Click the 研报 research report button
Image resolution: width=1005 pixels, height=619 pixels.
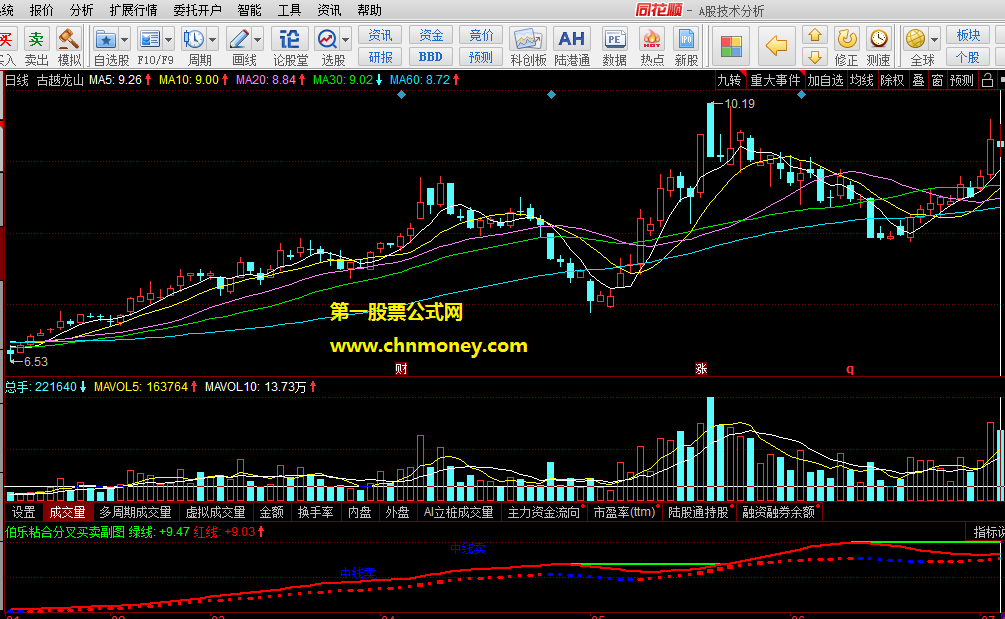pos(380,57)
